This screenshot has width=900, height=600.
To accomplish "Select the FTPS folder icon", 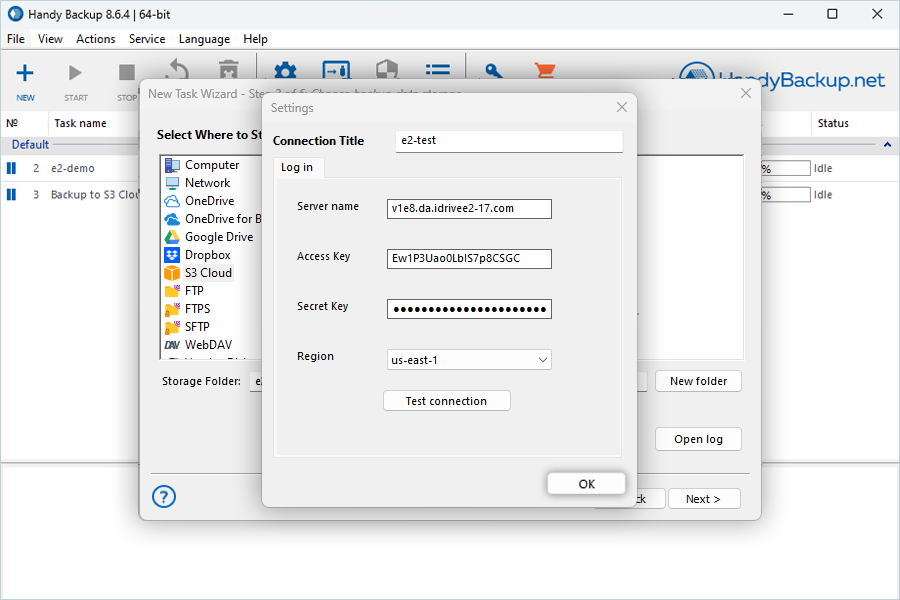I will point(172,309).
